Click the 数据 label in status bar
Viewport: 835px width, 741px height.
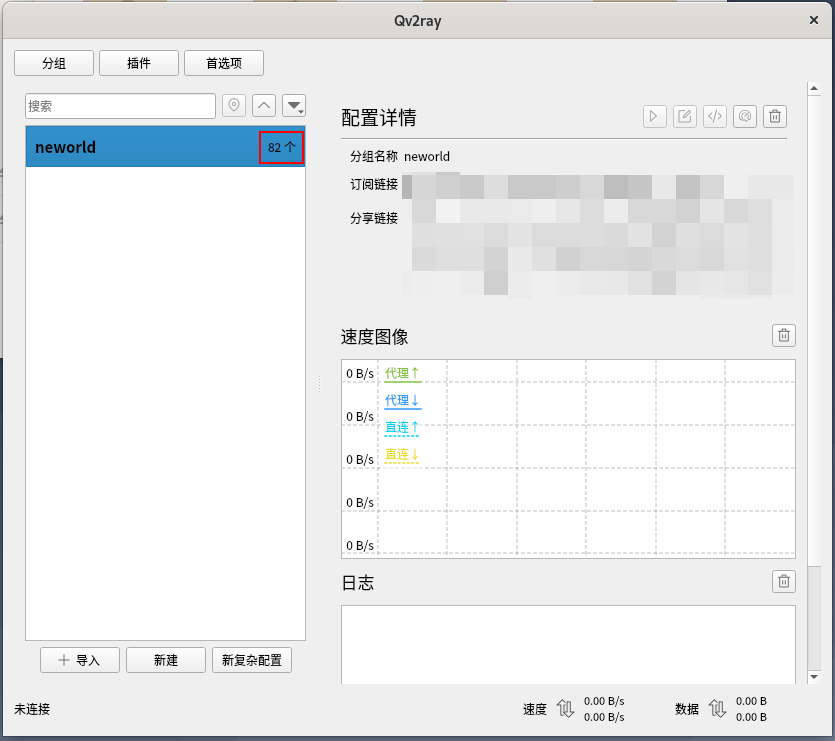coord(687,710)
